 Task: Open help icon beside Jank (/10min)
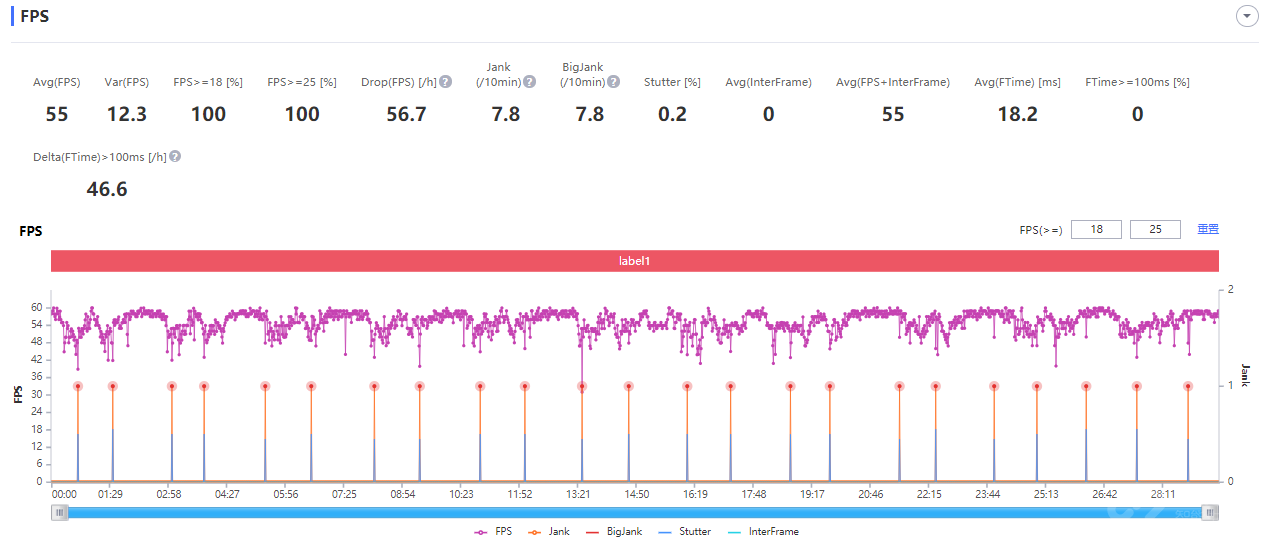[x=530, y=82]
